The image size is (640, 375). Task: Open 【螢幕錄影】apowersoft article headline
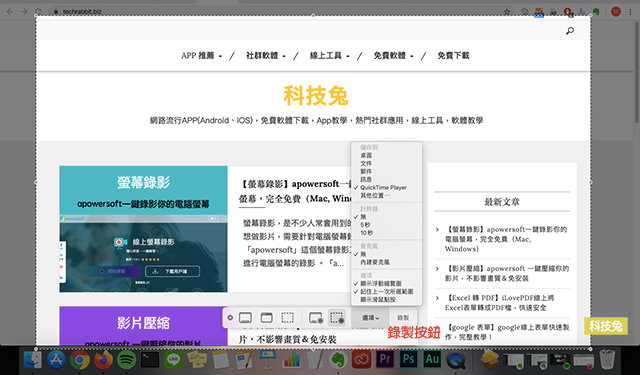tap(295, 191)
